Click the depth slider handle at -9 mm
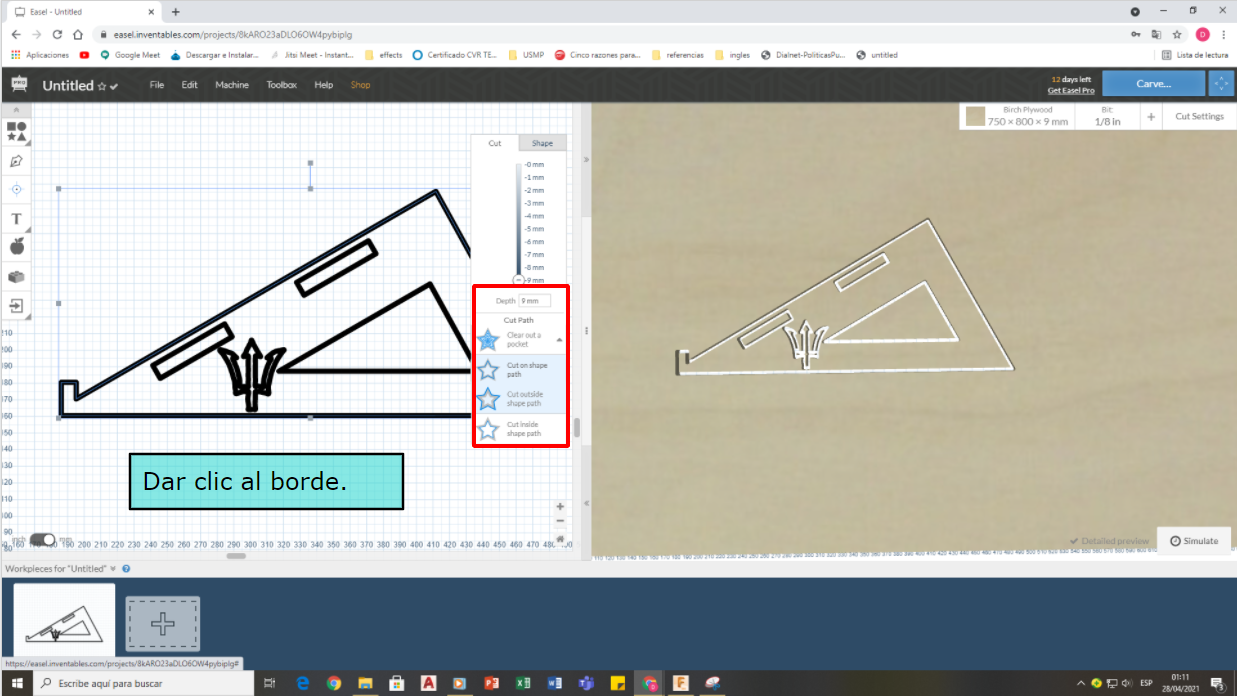The height and width of the screenshot is (696, 1237). 518,280
